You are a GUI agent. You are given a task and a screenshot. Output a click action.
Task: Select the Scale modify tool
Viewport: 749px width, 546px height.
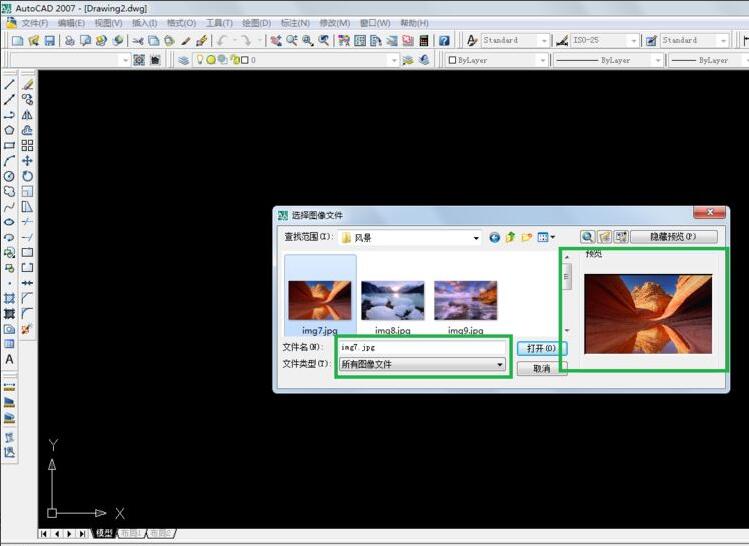[x=28, y=192]
